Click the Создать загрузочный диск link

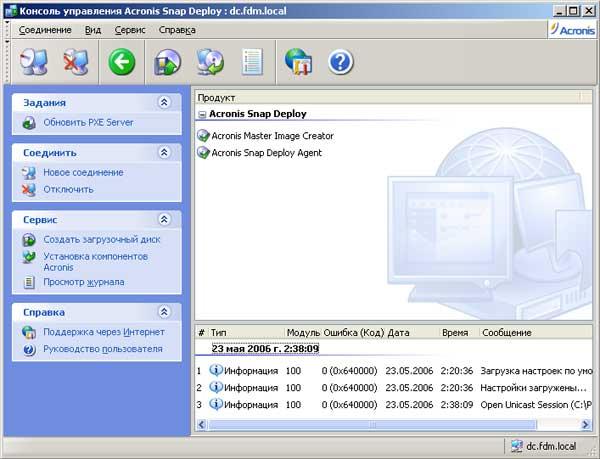click(102, 240)
